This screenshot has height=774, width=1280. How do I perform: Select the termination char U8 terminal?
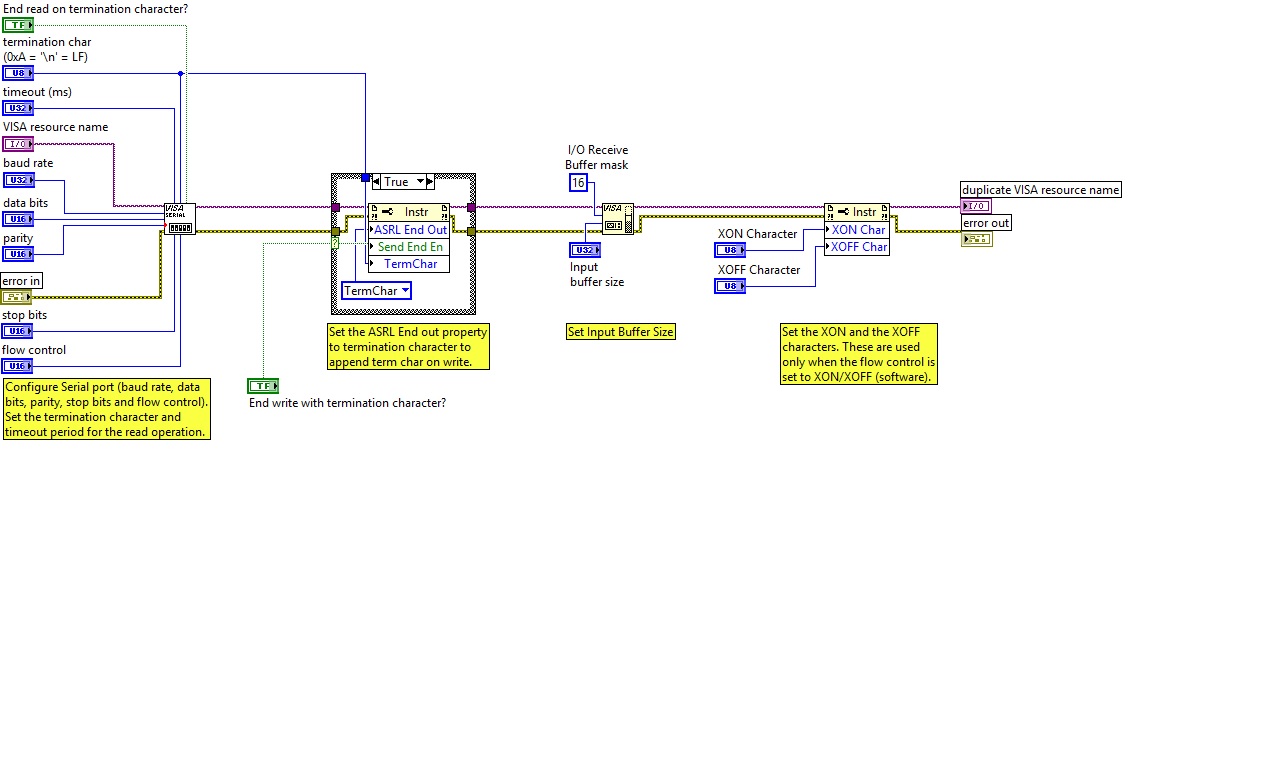click(18, 73)
